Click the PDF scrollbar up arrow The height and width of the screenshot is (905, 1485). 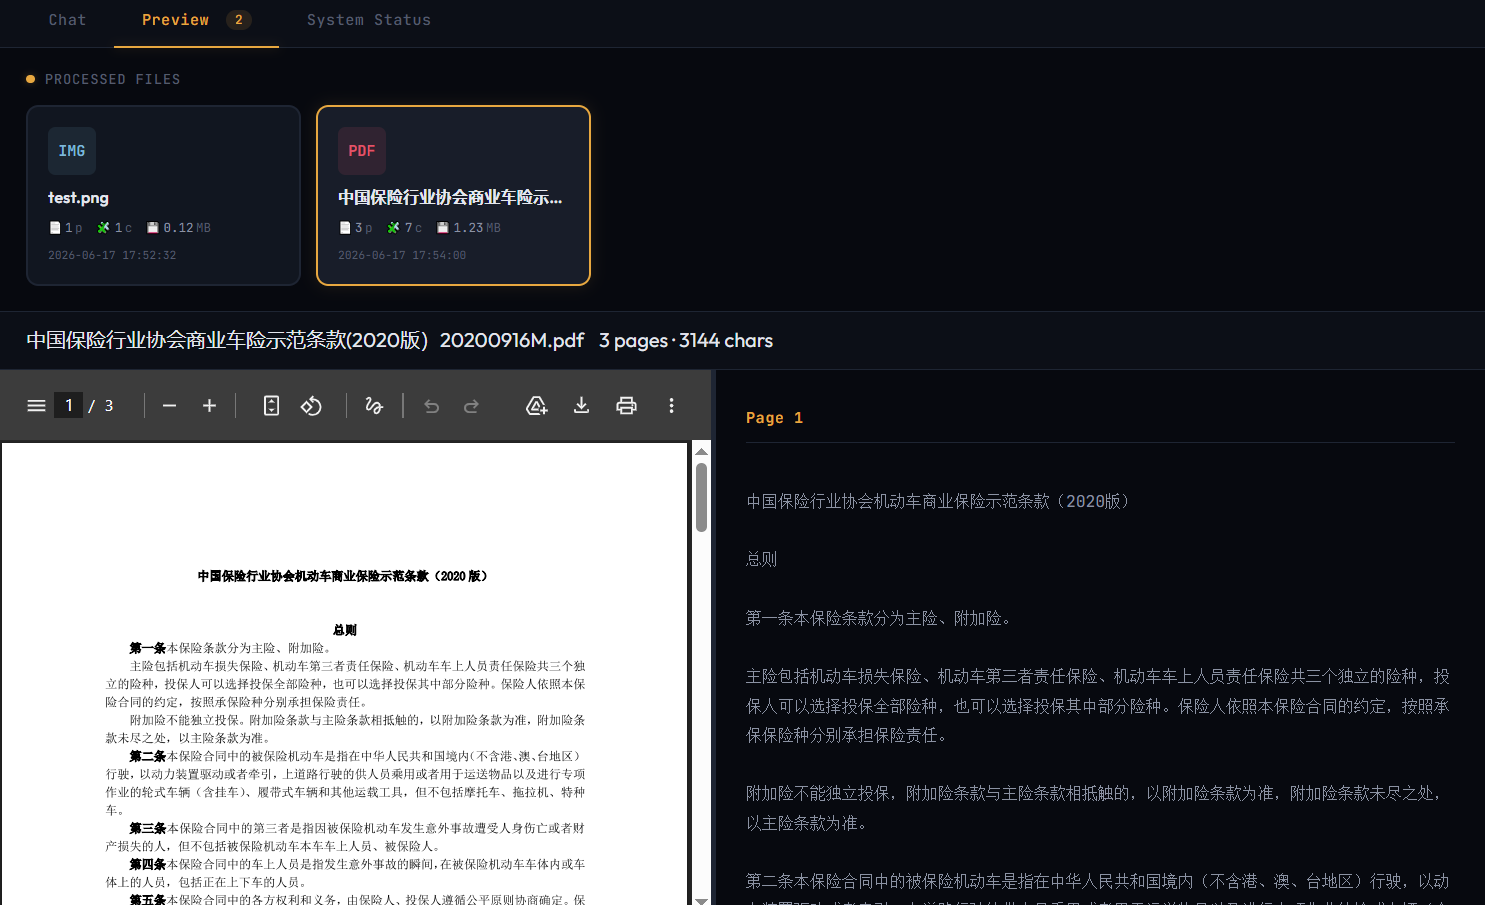coord(701,451)
